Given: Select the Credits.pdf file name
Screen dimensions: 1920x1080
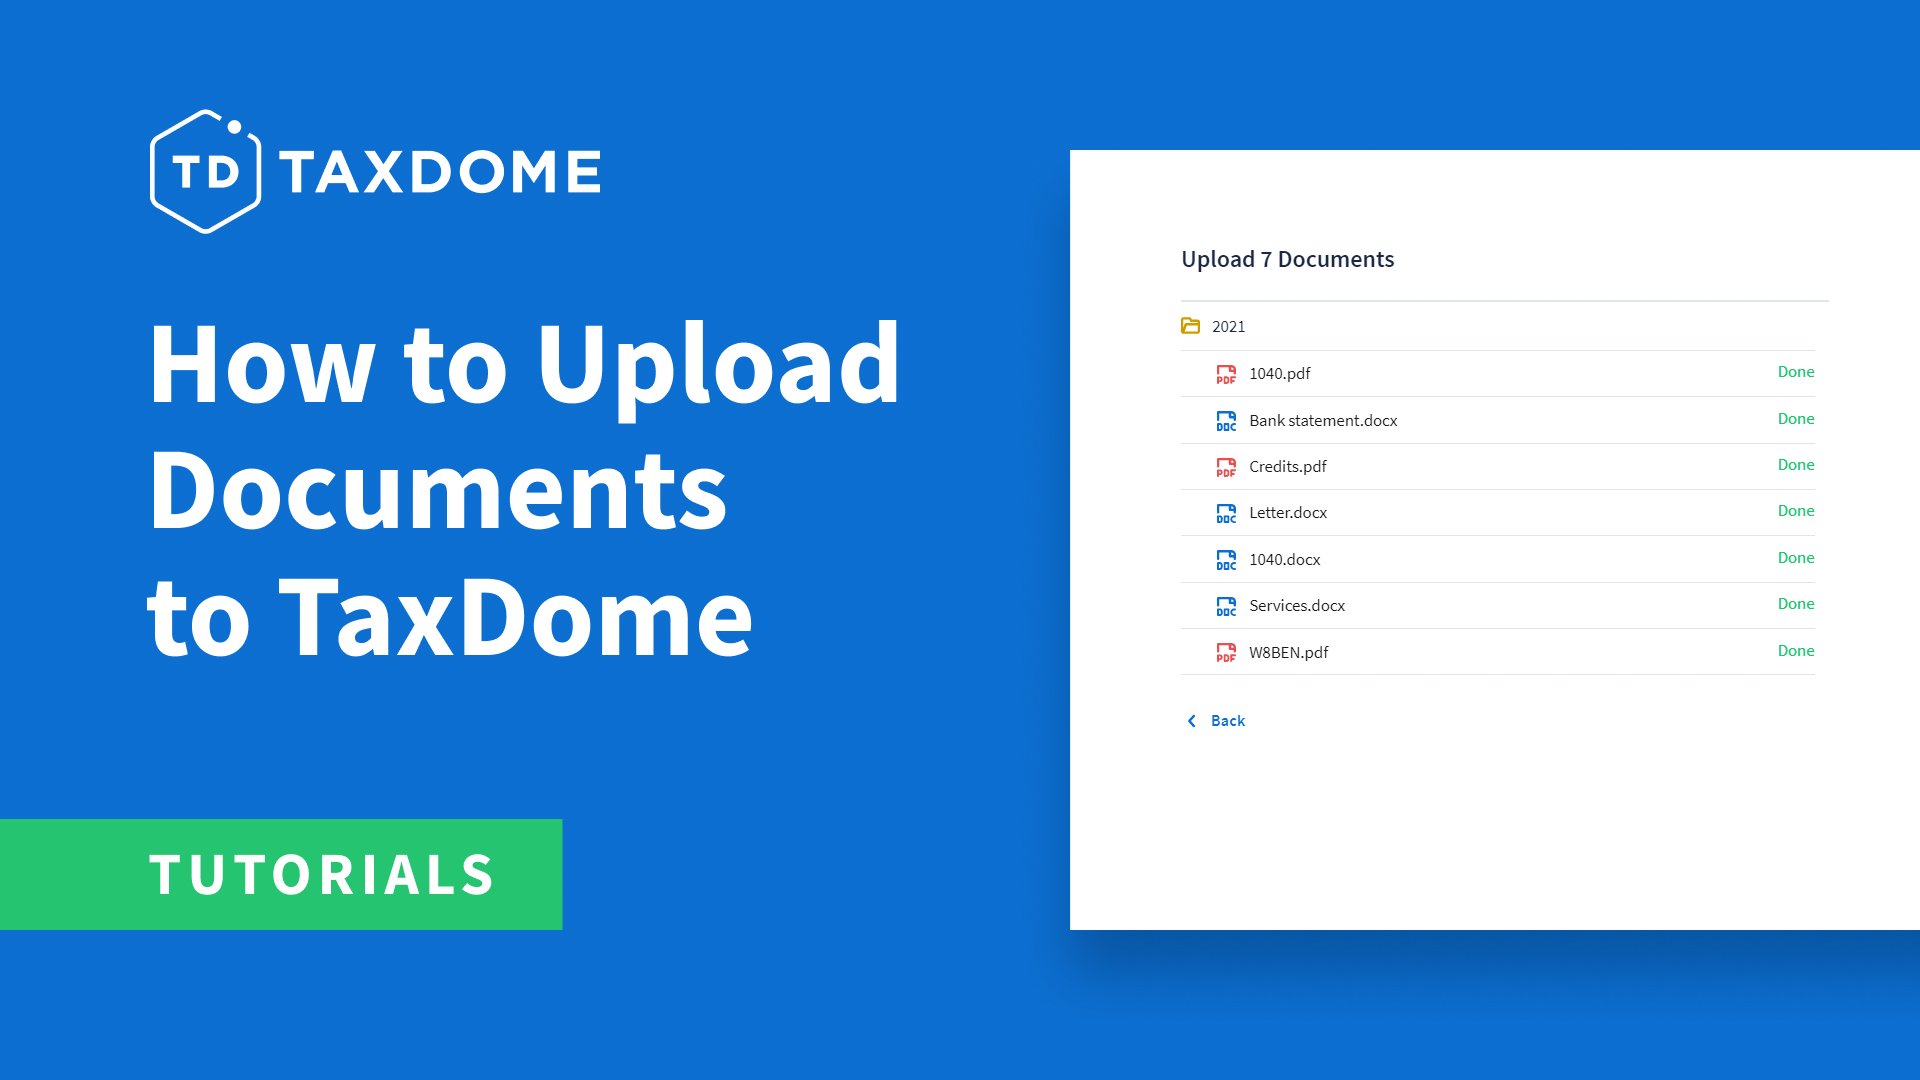Looking at the screenshot, I should point(1288,467).
